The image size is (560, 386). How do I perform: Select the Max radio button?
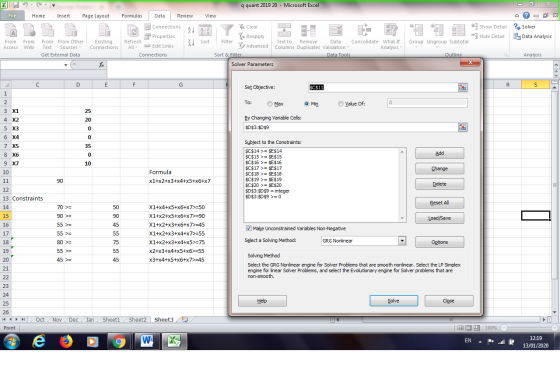pos(270,104)
